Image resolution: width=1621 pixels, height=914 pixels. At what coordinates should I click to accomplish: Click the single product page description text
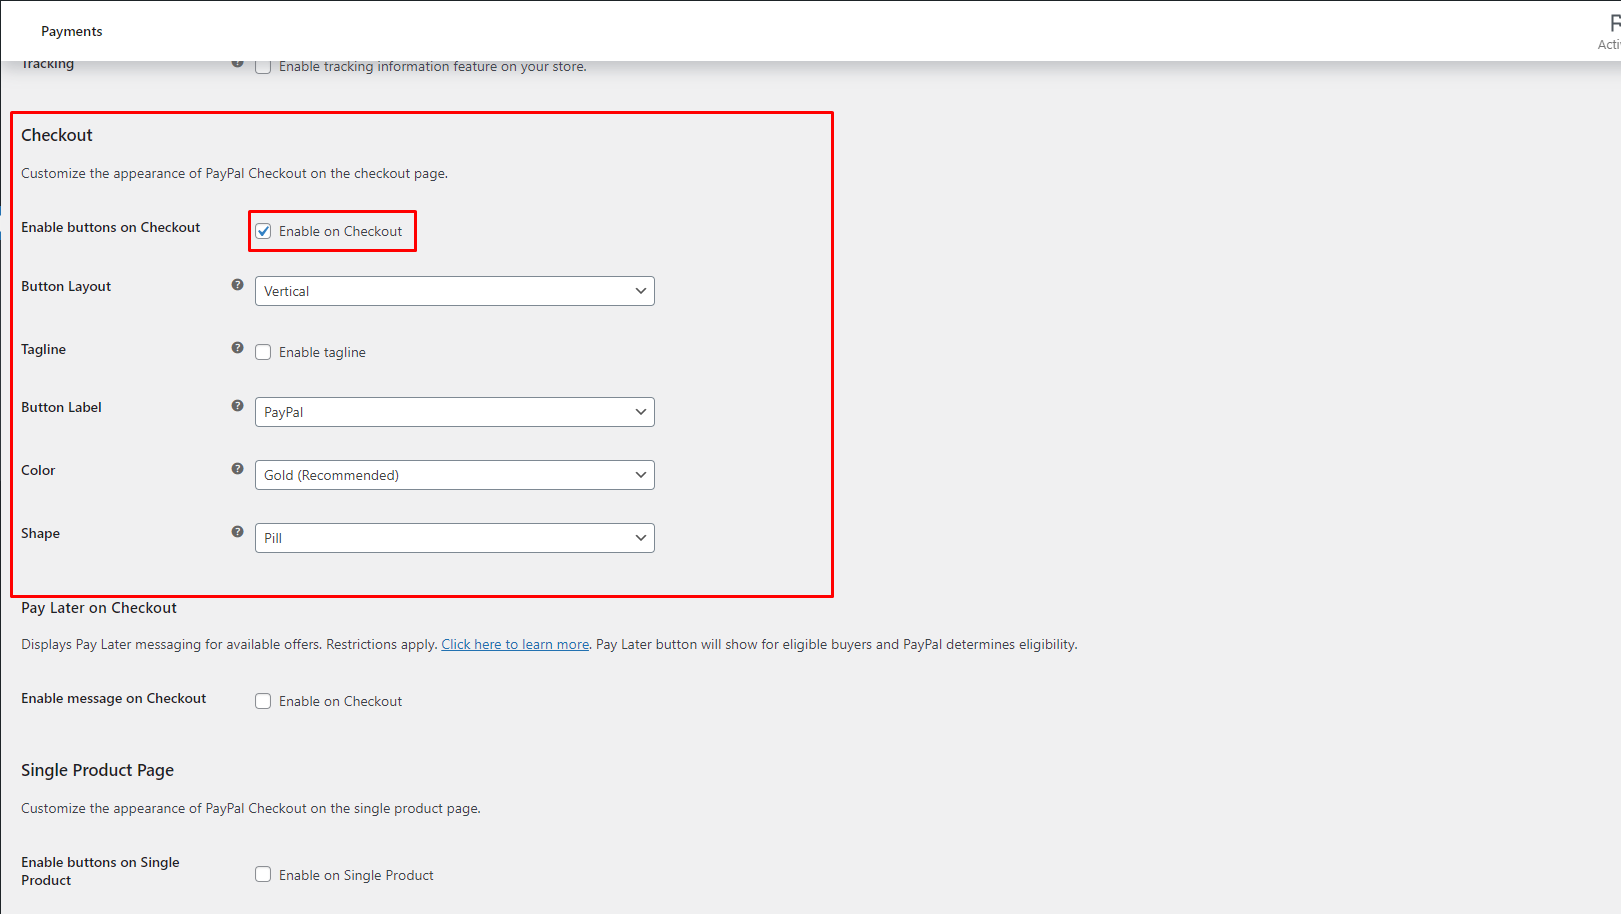(x=251, y=808)
